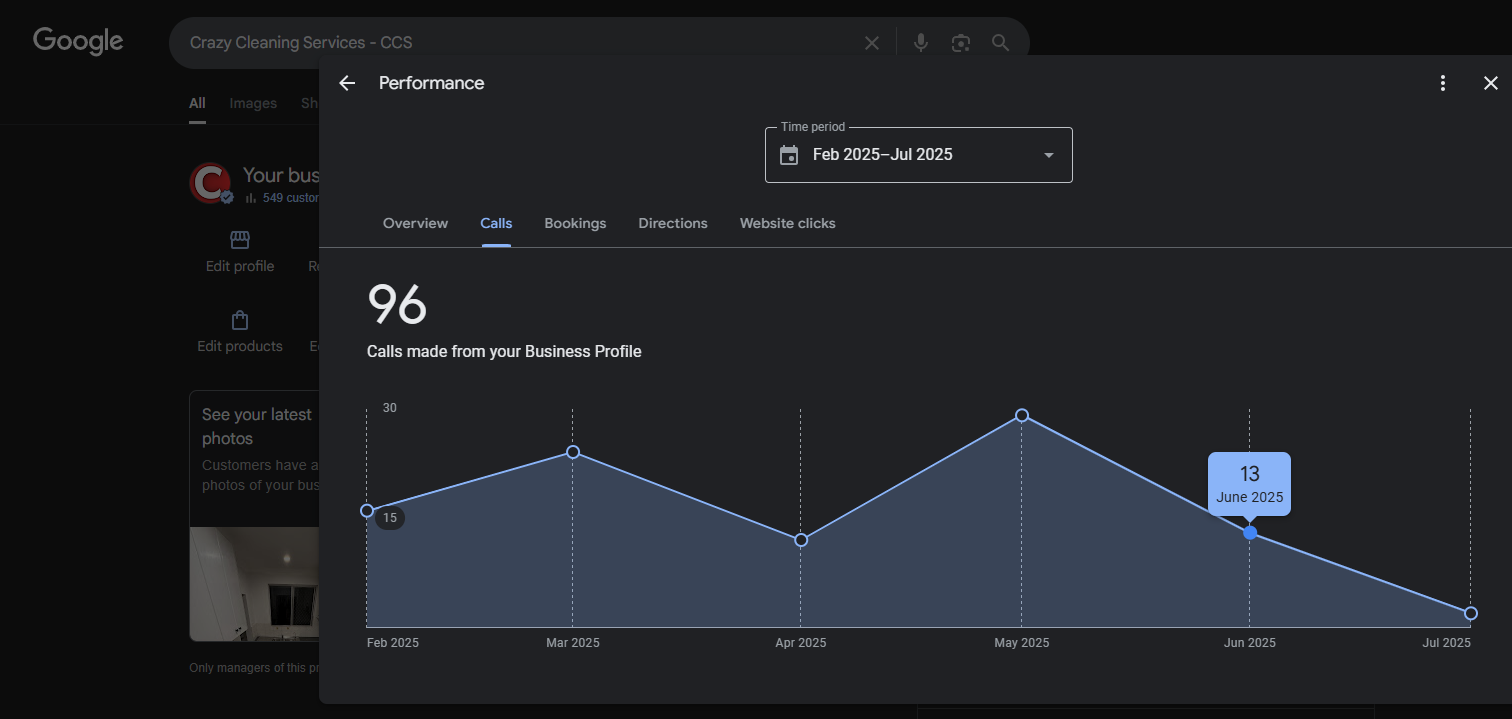The image size is (1512, 719).
Task: Select the All search results tab
Action: [197, 104]
